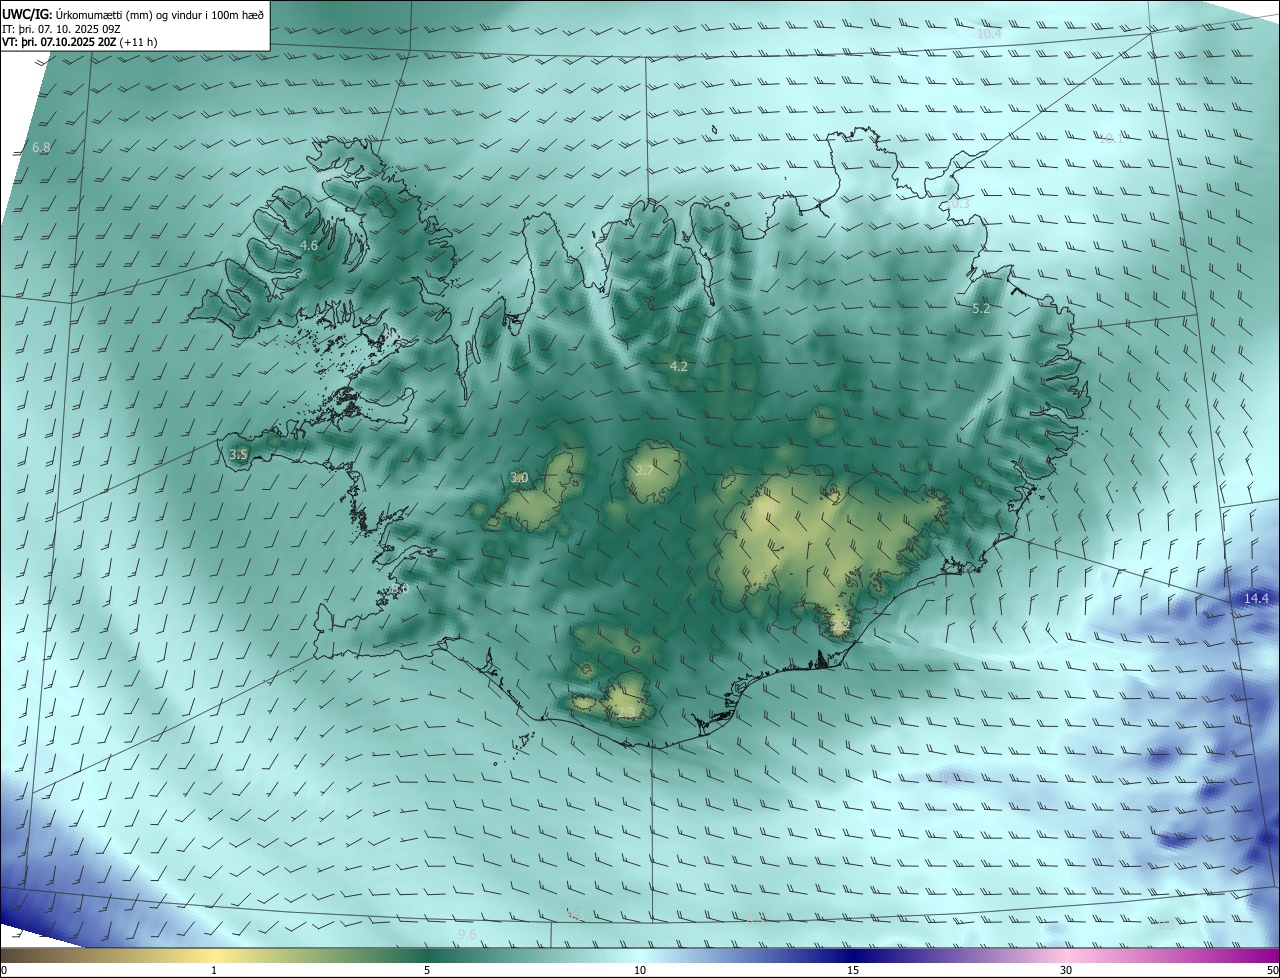Click the colour scale tick labelled 5
This screenshot has height=978, width=1280.
427,970
